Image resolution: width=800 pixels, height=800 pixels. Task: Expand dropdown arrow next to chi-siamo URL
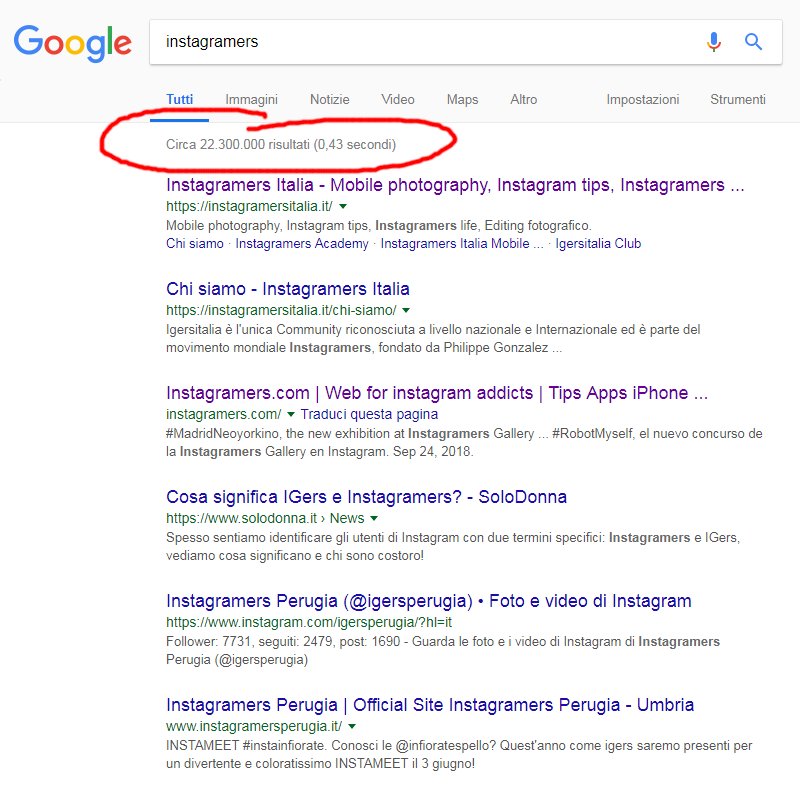pos(406,310)
